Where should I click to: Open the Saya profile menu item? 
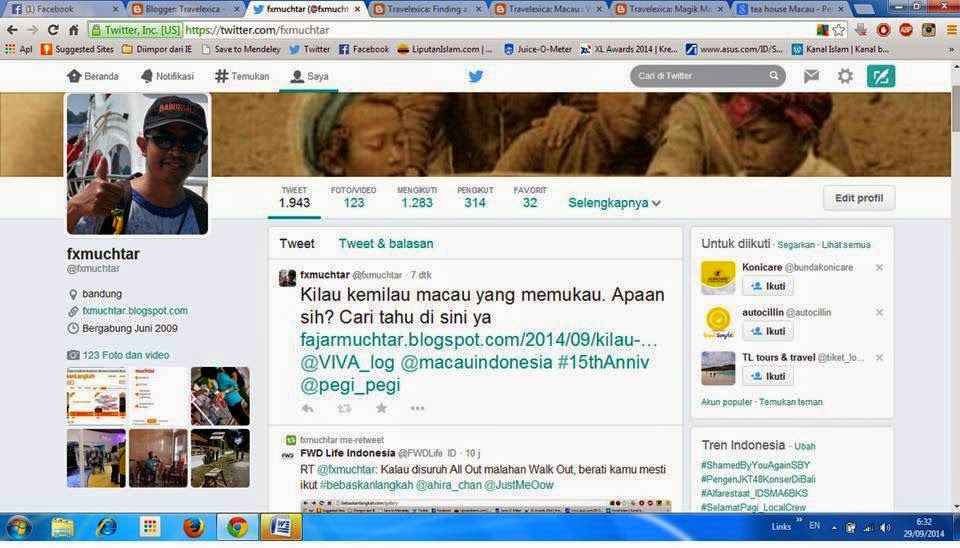point(309,76)
